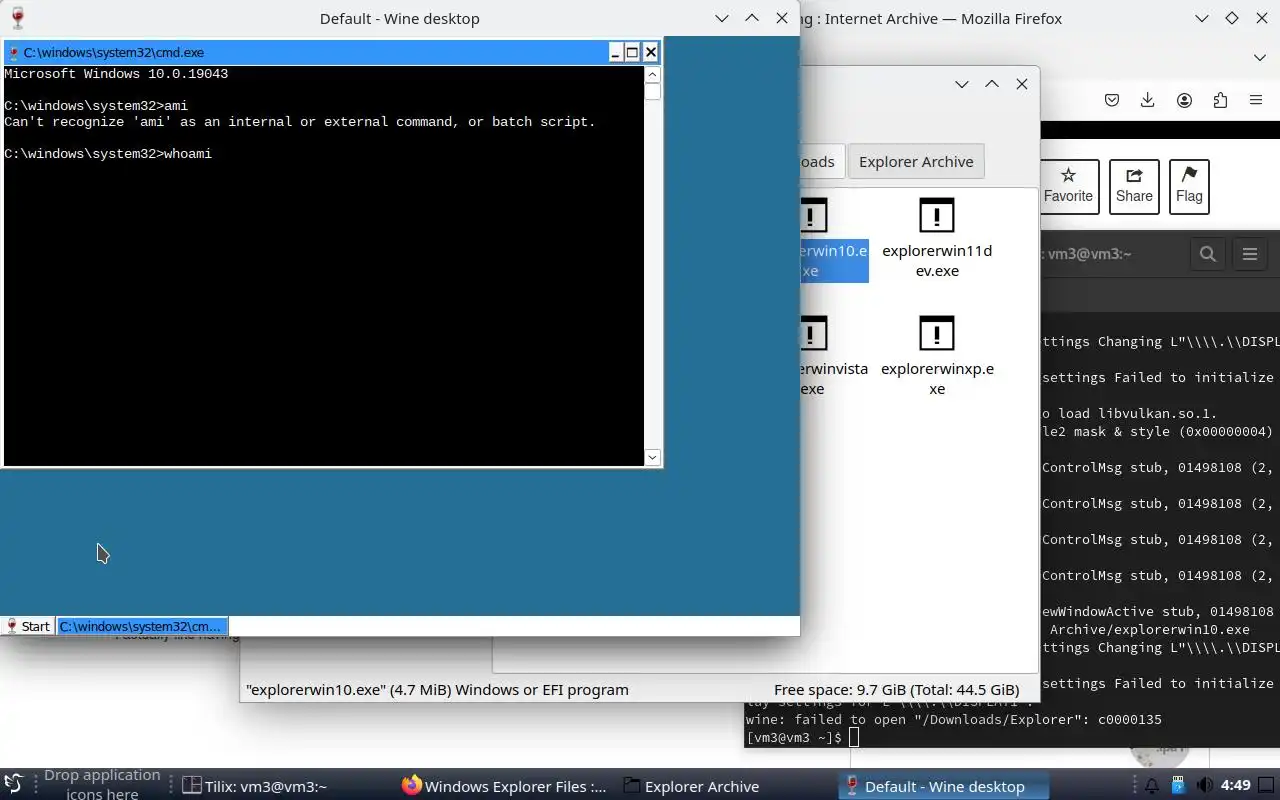This screenshot has height=800, width=1280.
Task: Open the Firefox hamburger menu
Action: coord(1256,100)
